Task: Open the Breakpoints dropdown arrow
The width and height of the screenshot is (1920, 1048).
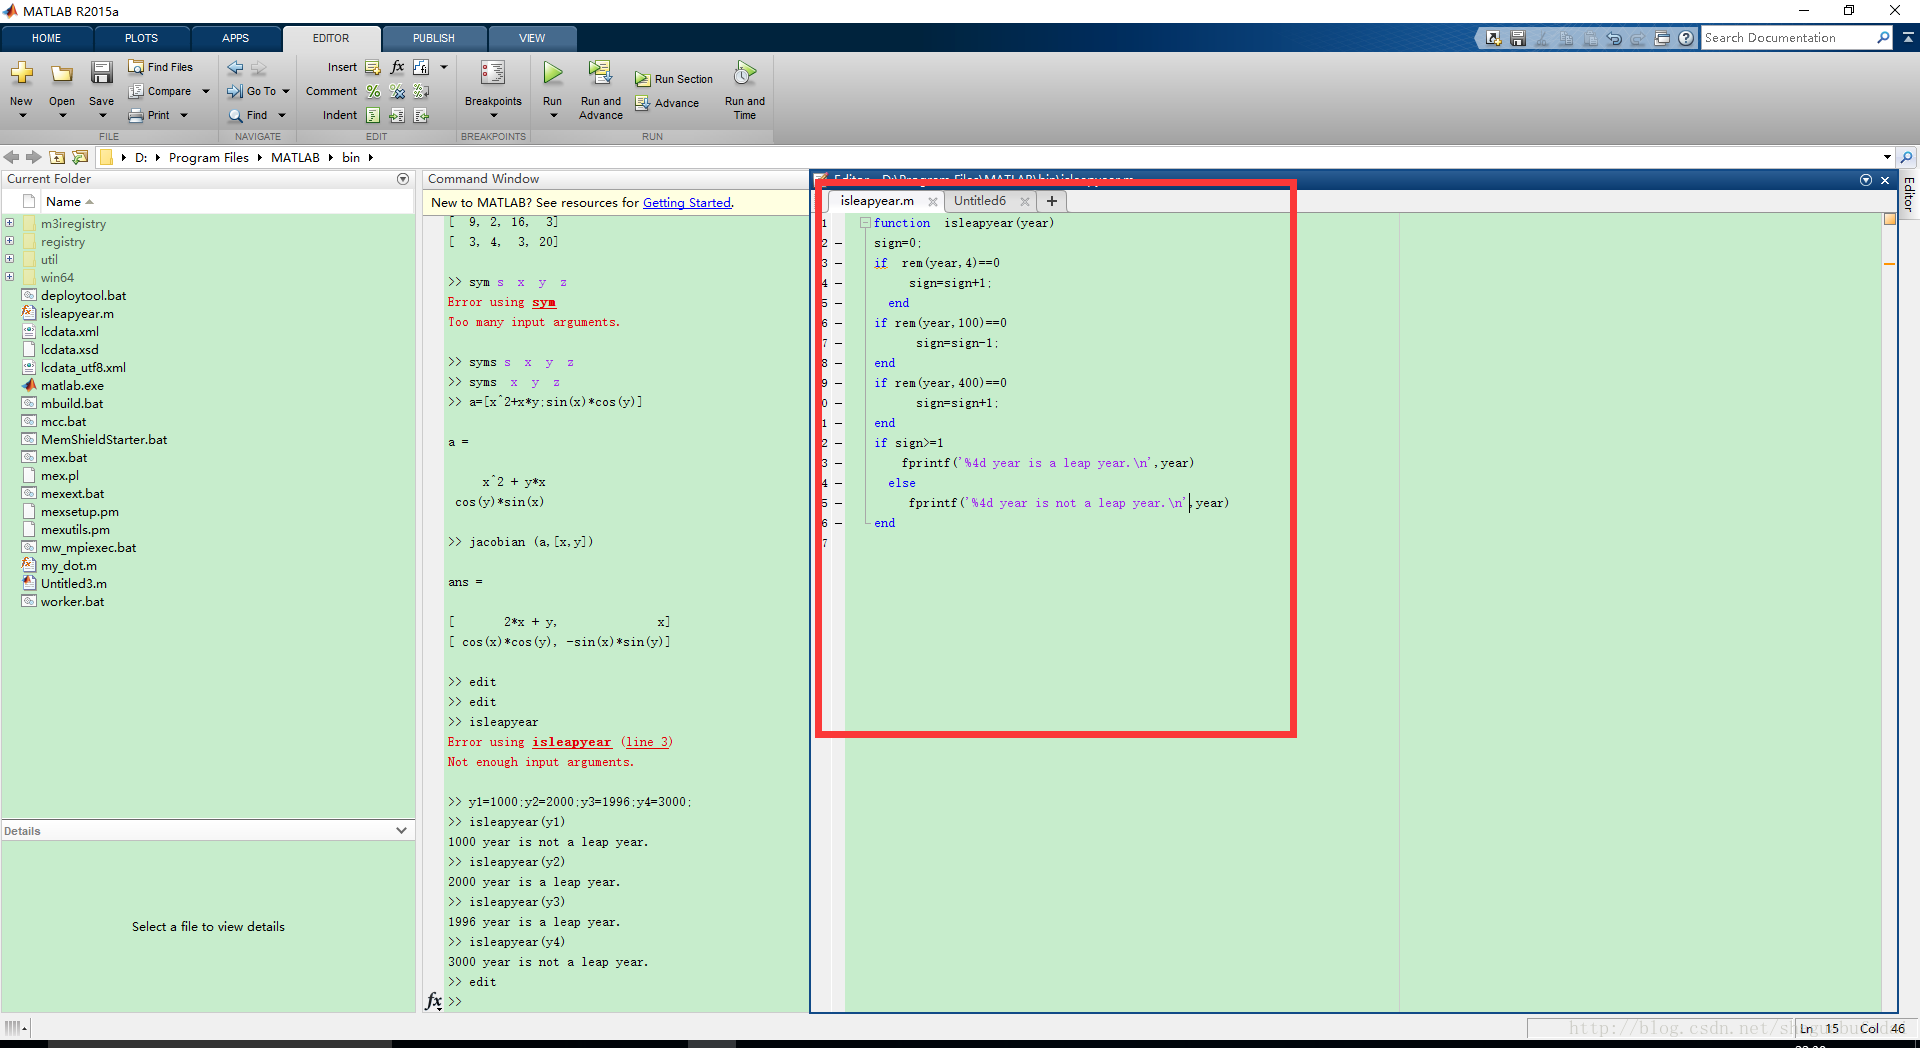Action: [494, 116]
